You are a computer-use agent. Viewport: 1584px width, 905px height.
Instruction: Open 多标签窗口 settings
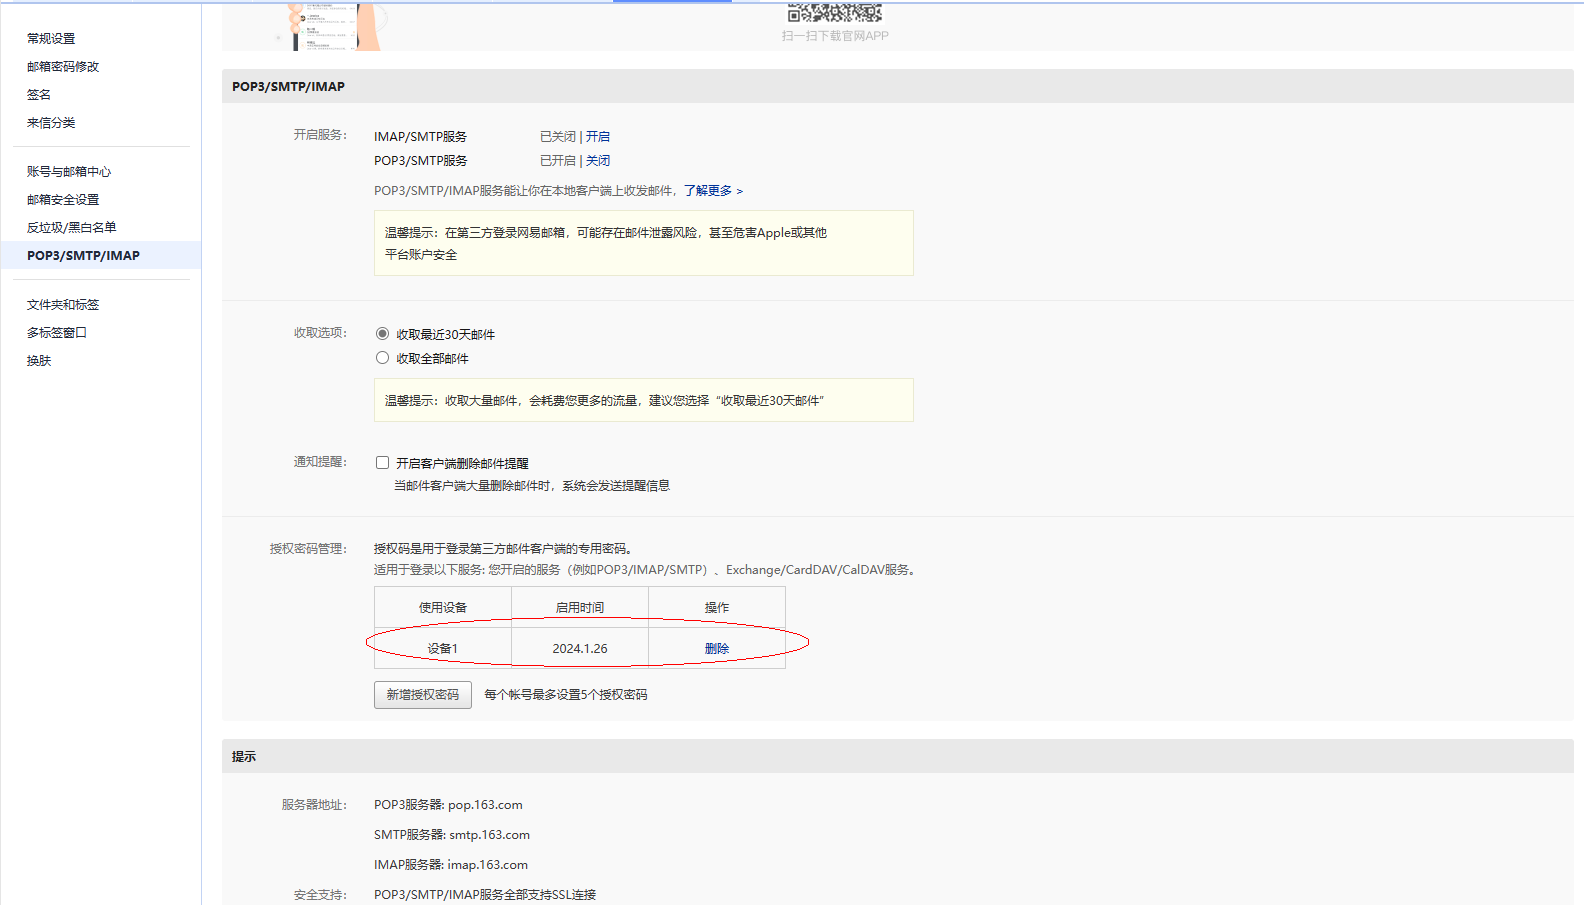click(57, 333)
